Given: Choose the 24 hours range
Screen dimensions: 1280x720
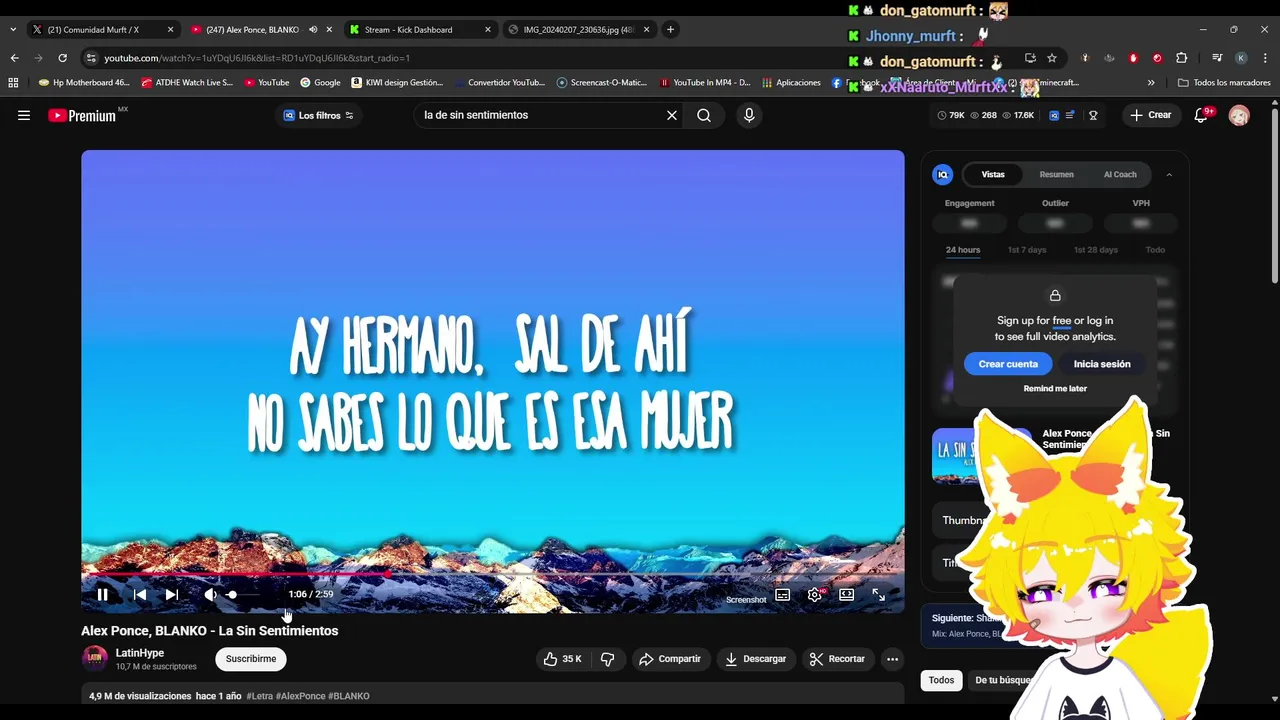Looking at the screenshot, I should click(963, 250).
